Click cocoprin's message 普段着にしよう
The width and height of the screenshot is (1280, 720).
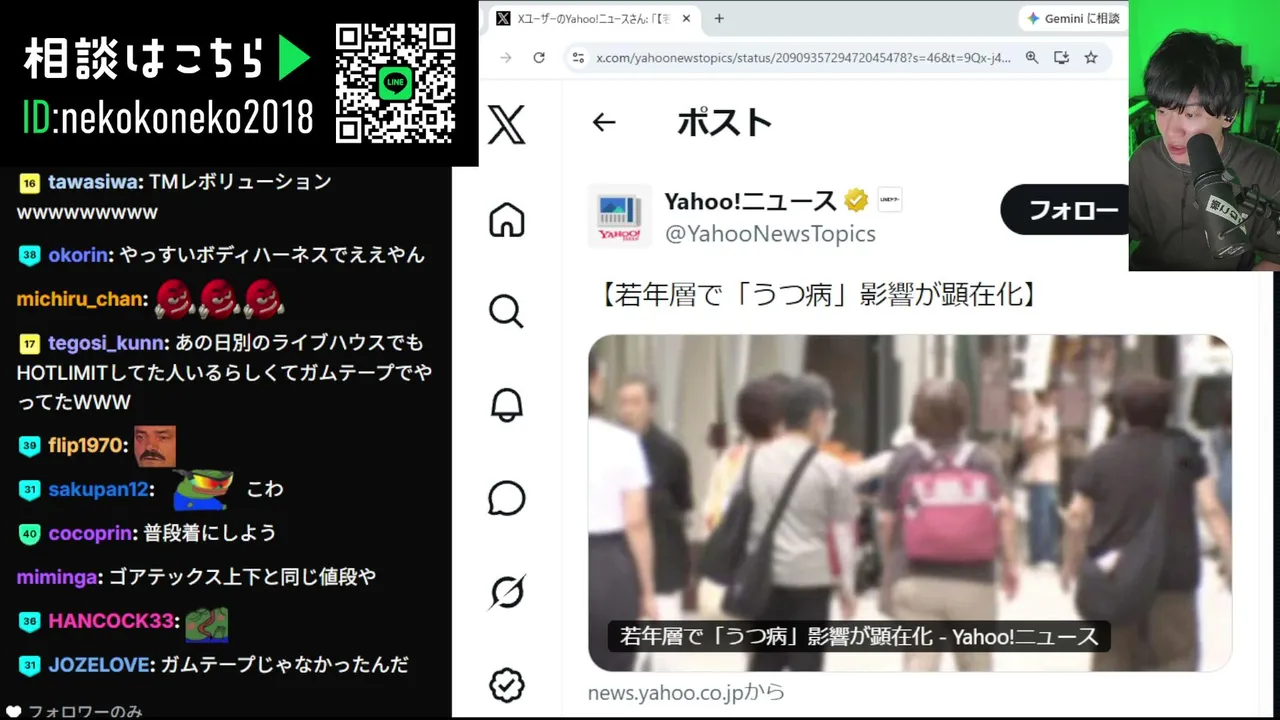coord(209,533)
